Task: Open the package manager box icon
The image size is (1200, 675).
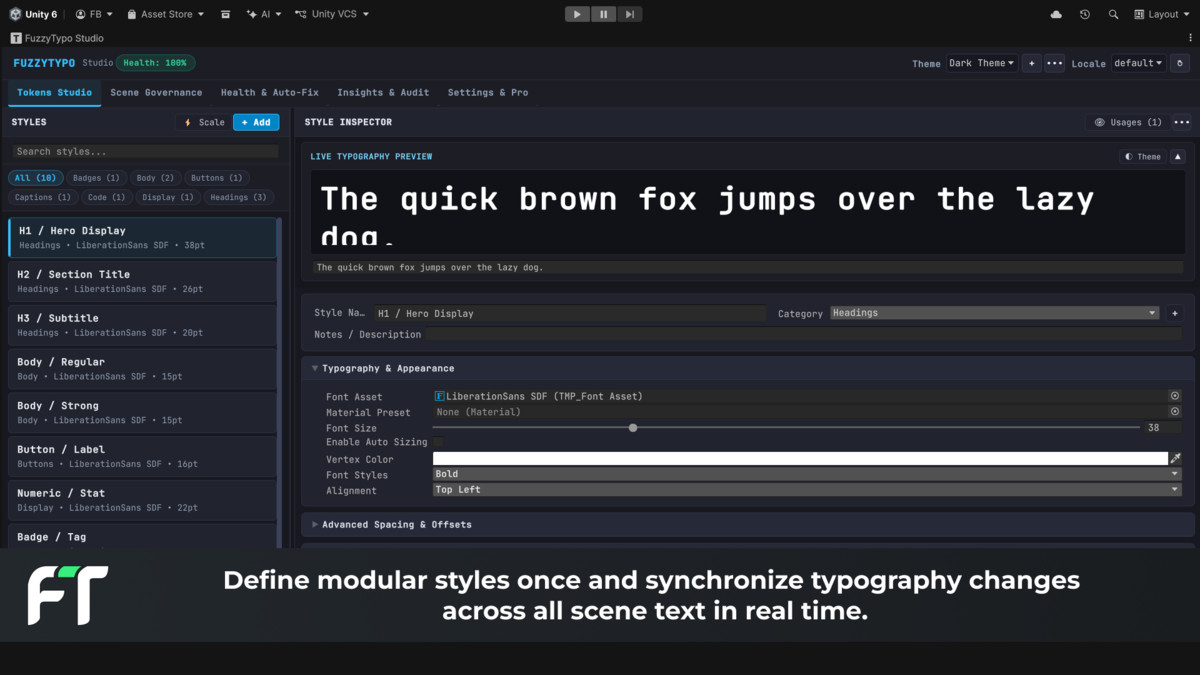Action: click(225, 14)
